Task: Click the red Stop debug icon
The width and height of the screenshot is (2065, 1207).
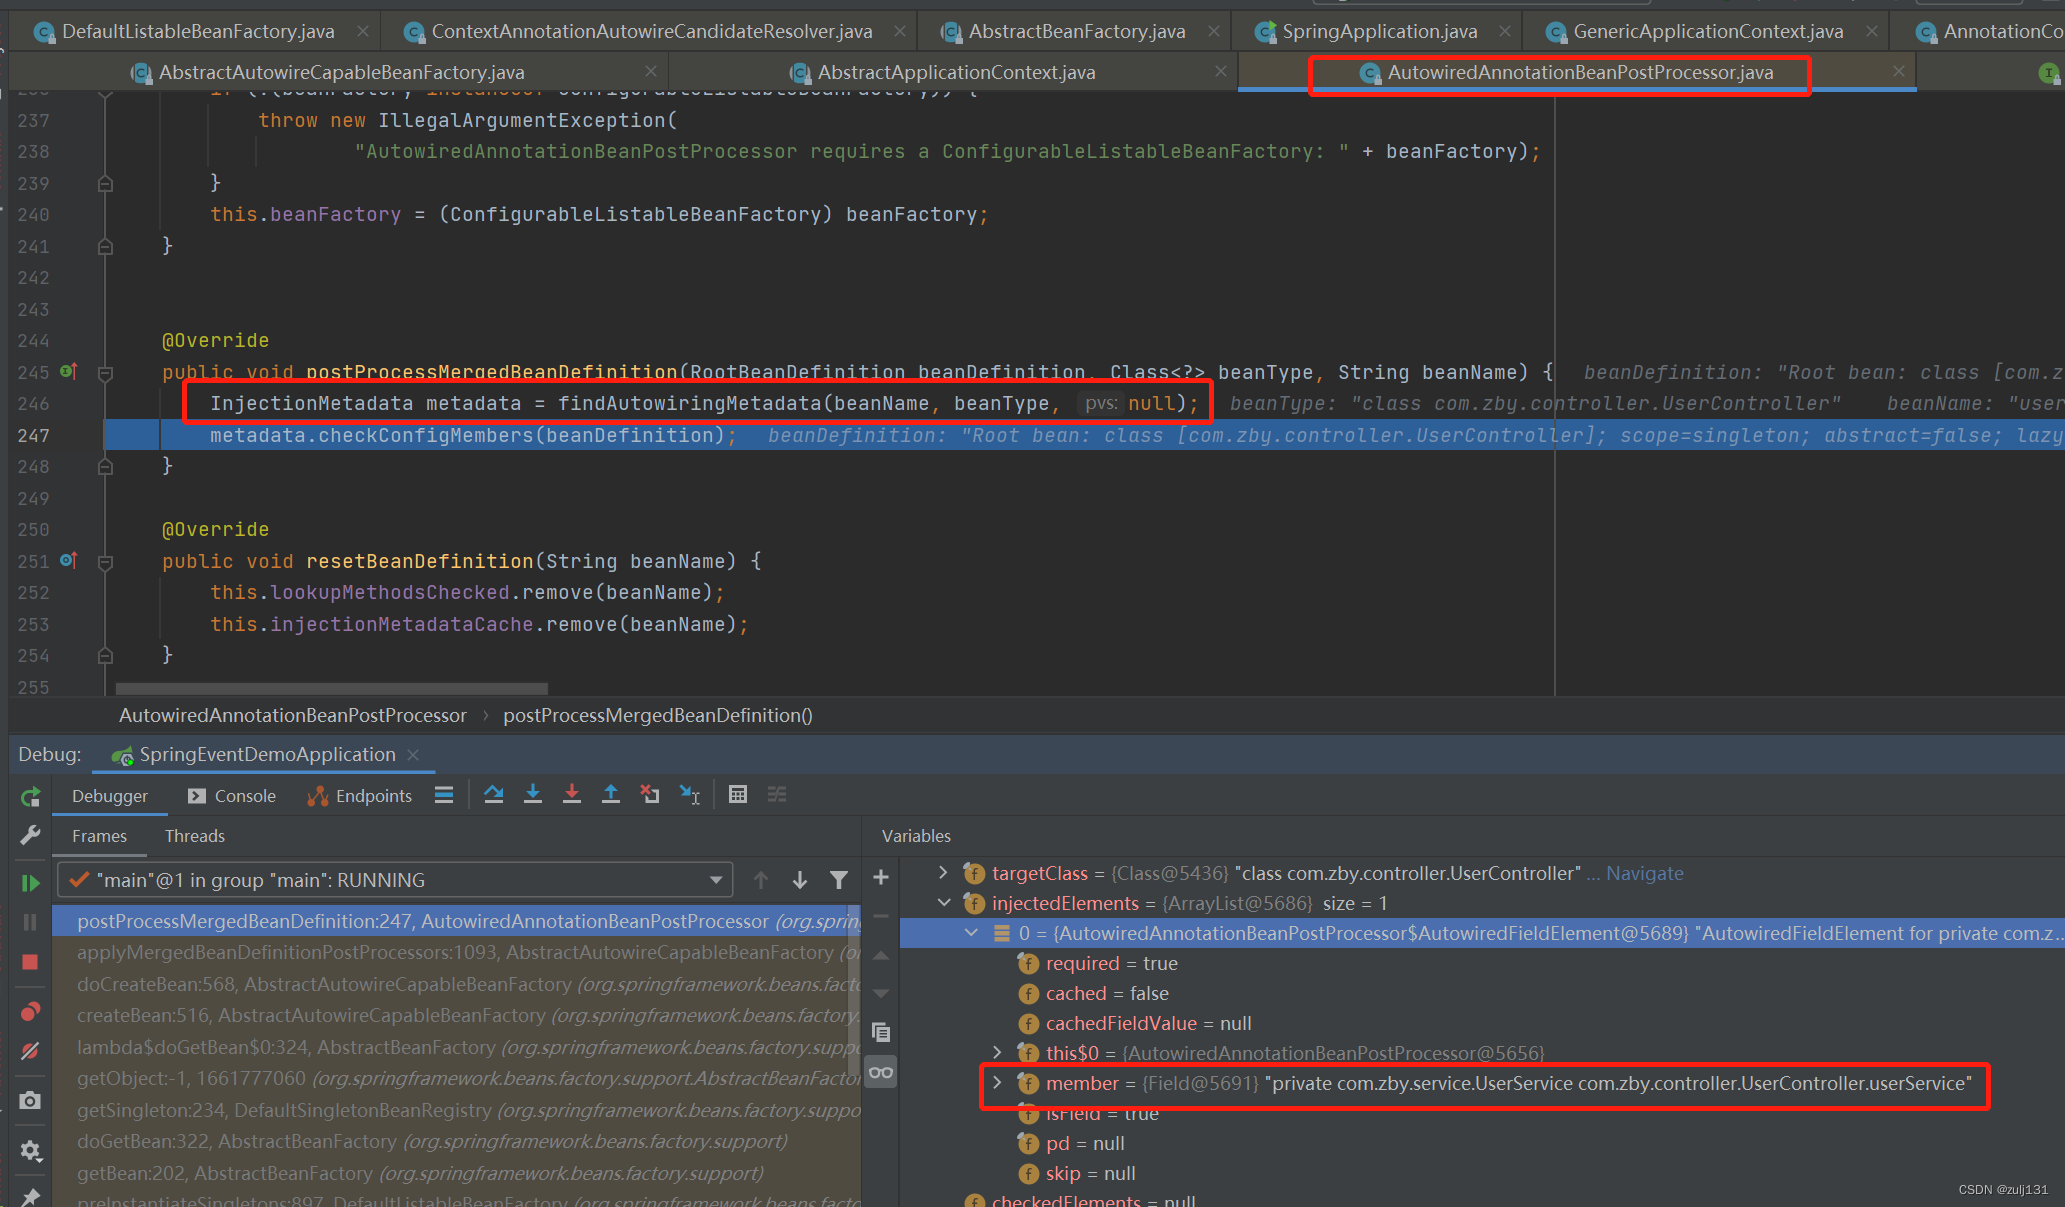Action: 30,961
